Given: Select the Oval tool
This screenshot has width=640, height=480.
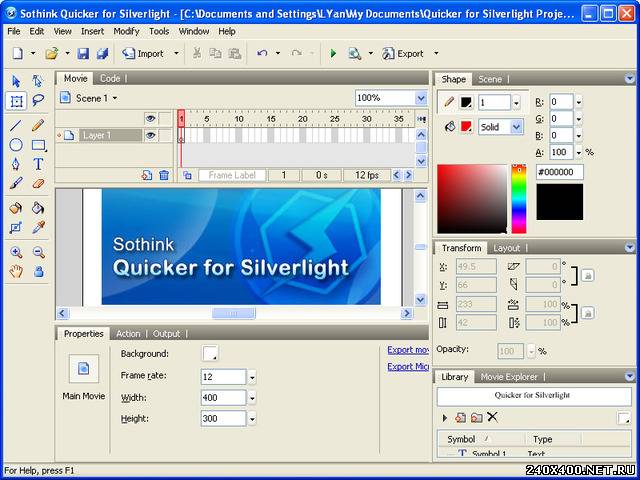Looking at the screenshot, I should [x=16, y=145].
